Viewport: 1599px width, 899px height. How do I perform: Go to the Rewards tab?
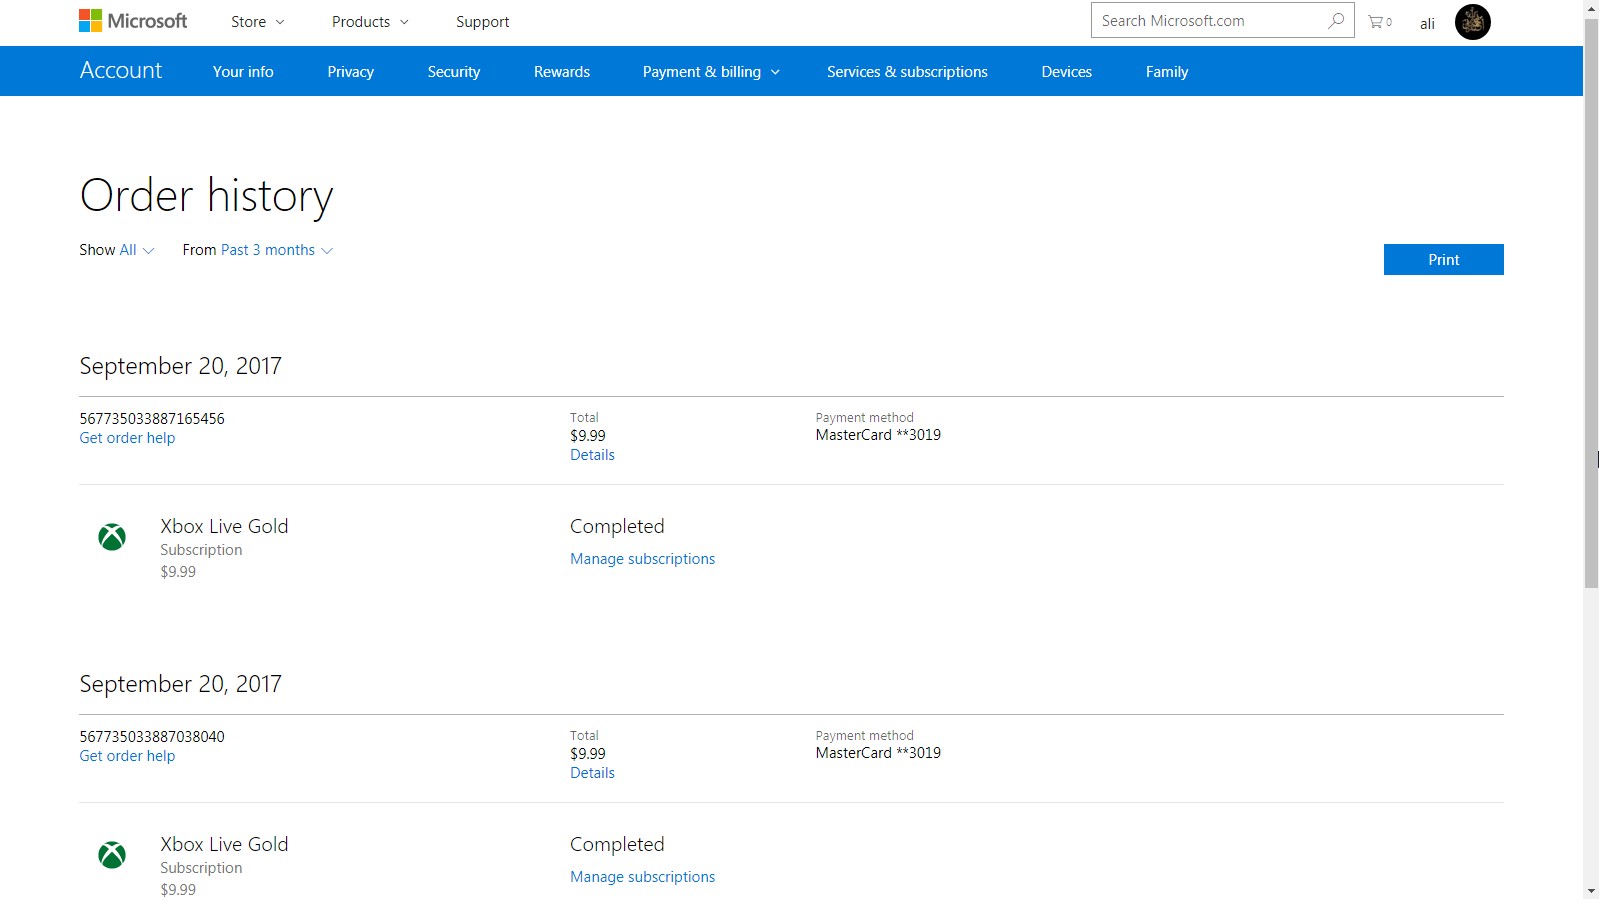(x=562, y=72)
